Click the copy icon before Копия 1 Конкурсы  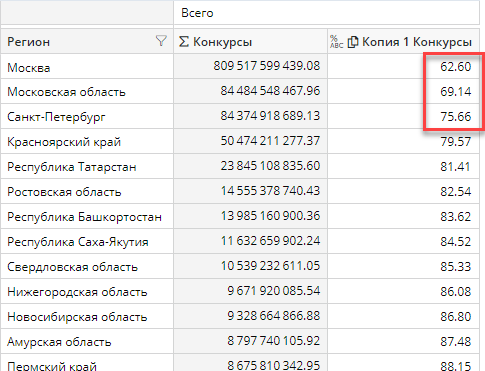353,42
